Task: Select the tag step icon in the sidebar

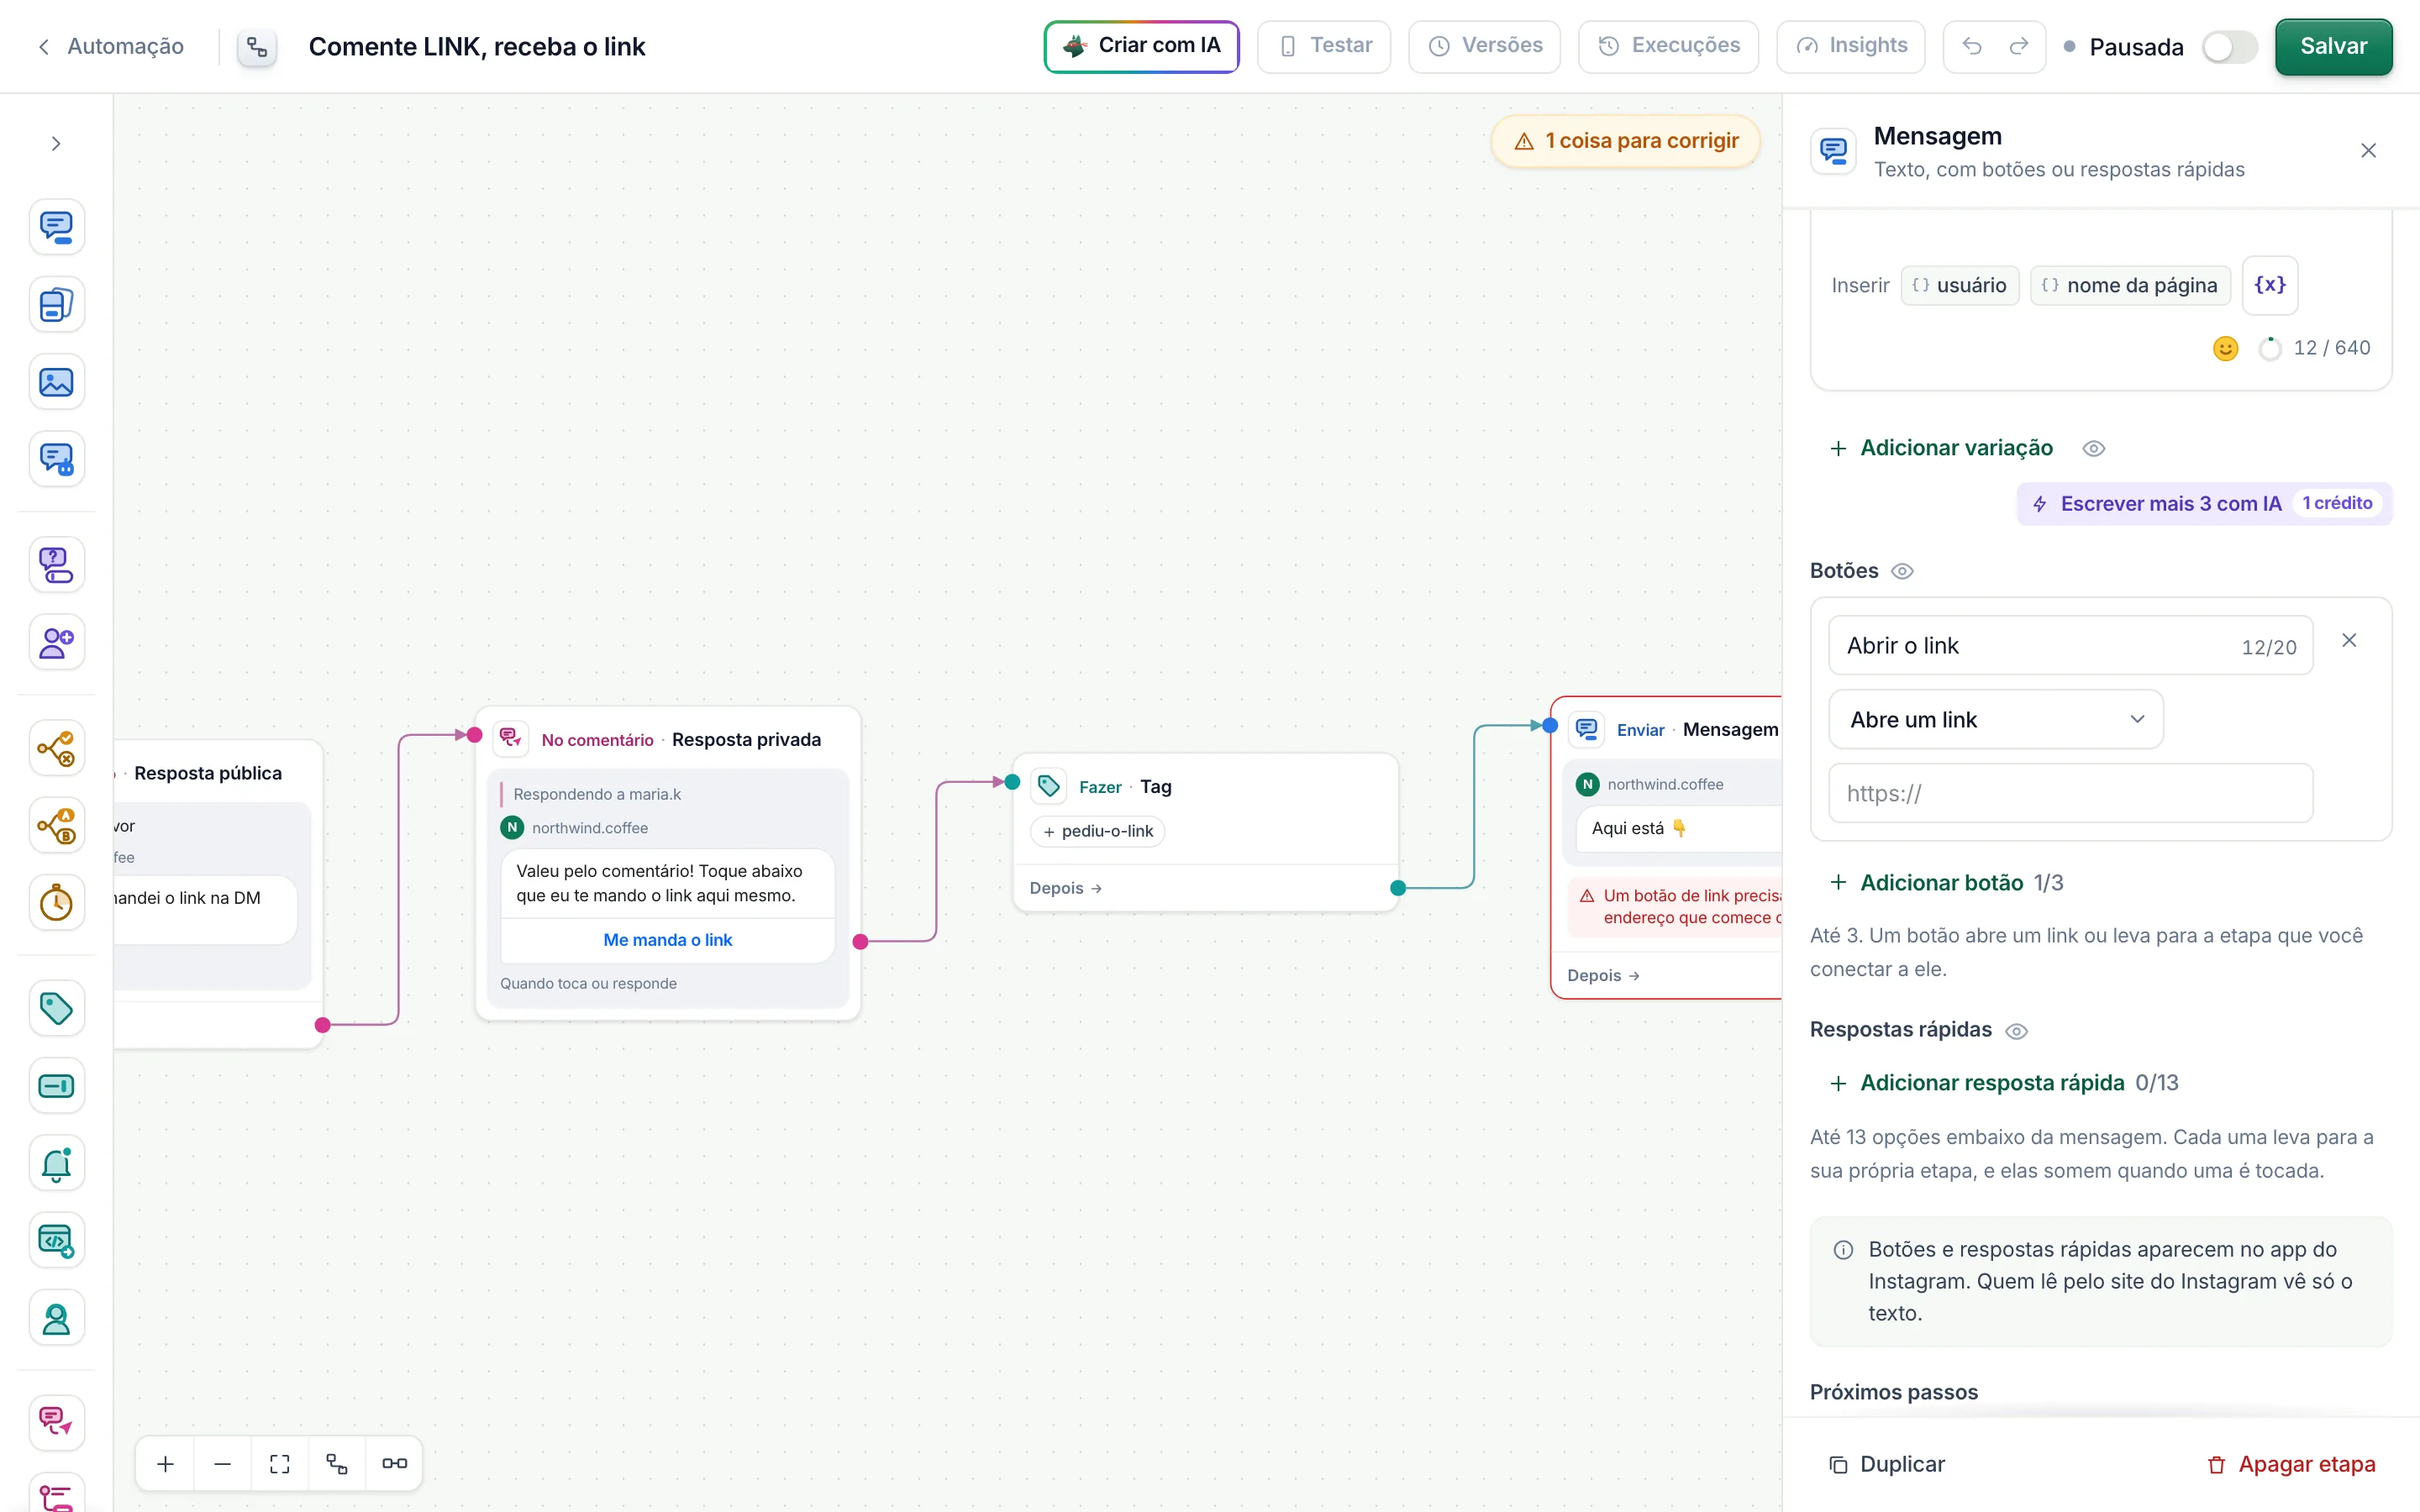Action: pos(56,1008)
